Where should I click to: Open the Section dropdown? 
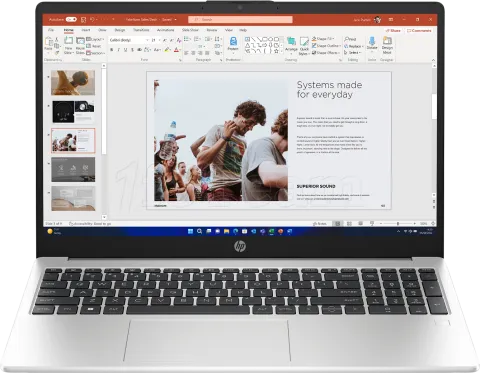click(x=96, y=53)
